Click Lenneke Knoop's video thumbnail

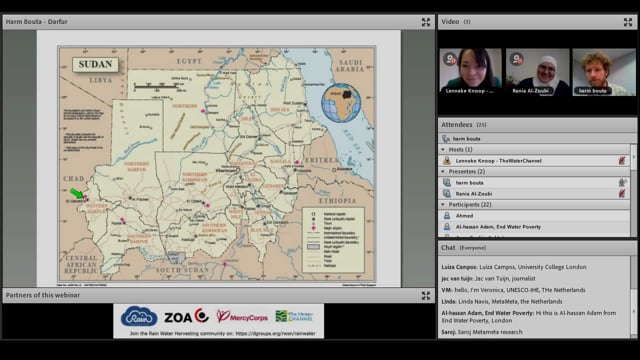[x=471, y=72]
